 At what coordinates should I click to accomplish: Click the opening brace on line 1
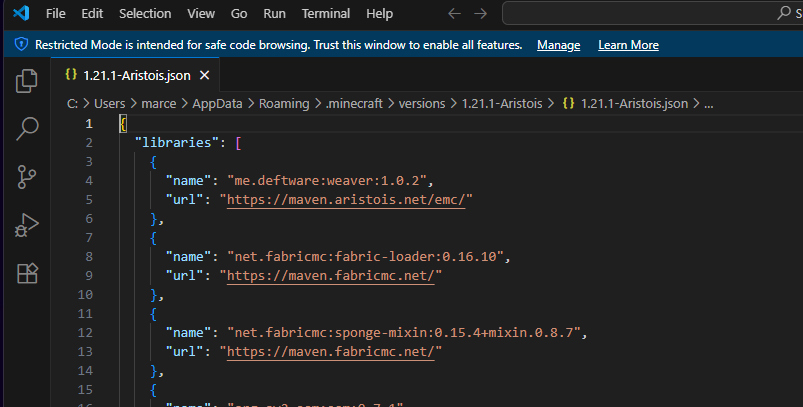coord(123,123)
